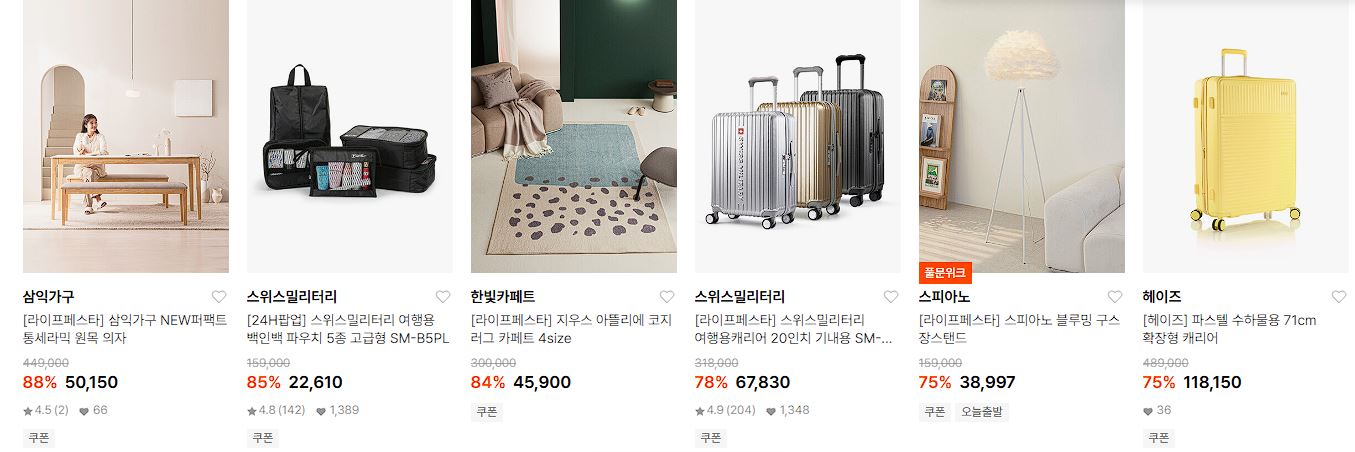Open black travel pouch set image
The image size is (1355, 452).
click(350, 136)
